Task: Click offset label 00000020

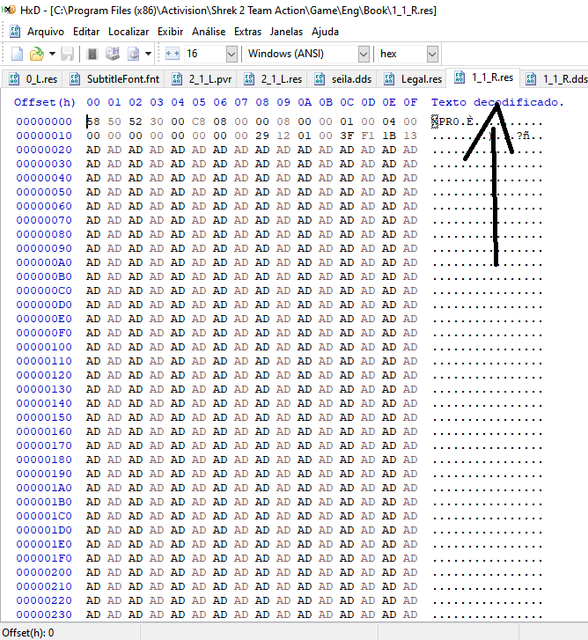Action: (x=44, y=150)
